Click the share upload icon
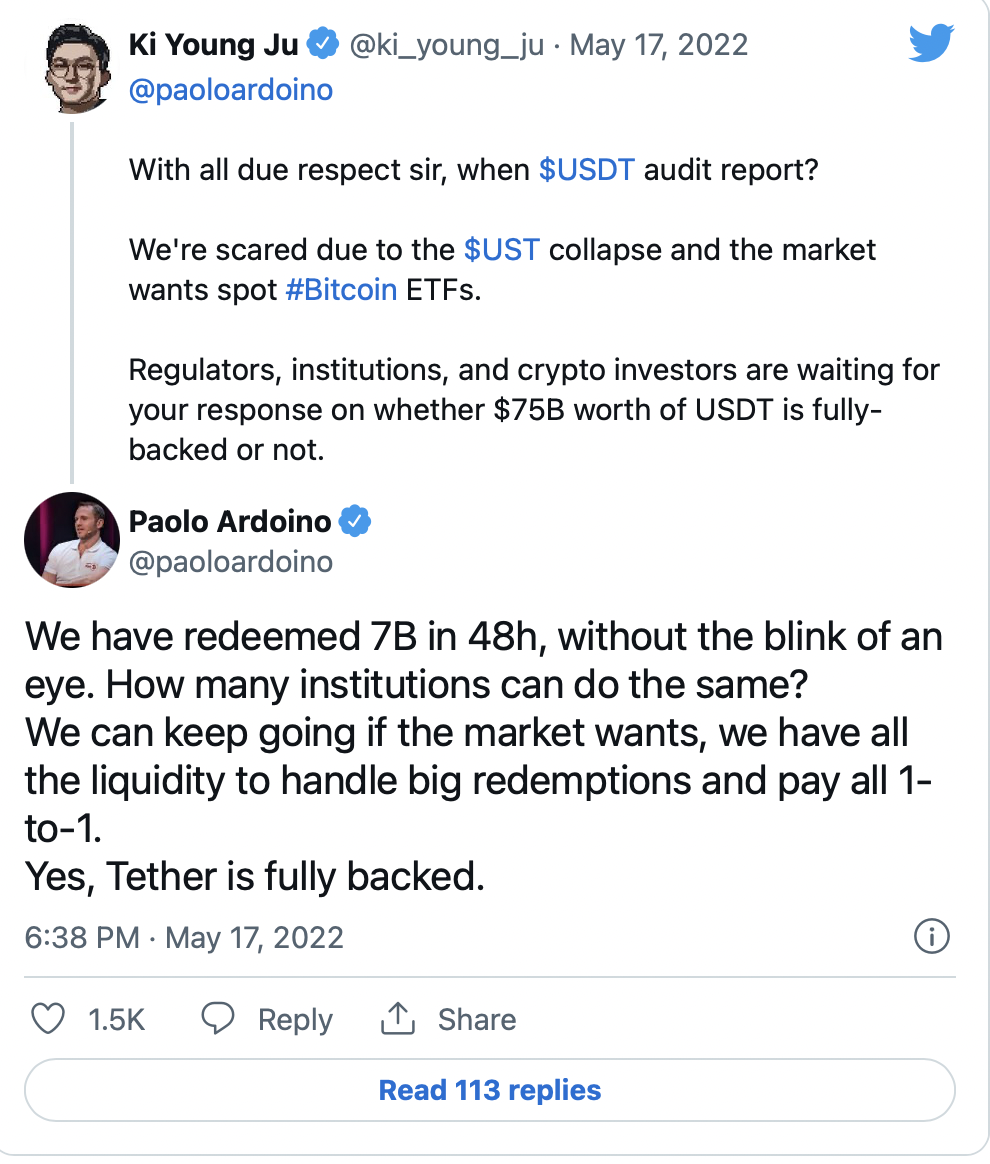This screenshot has height=1164, width=990. click(398, 1019)
